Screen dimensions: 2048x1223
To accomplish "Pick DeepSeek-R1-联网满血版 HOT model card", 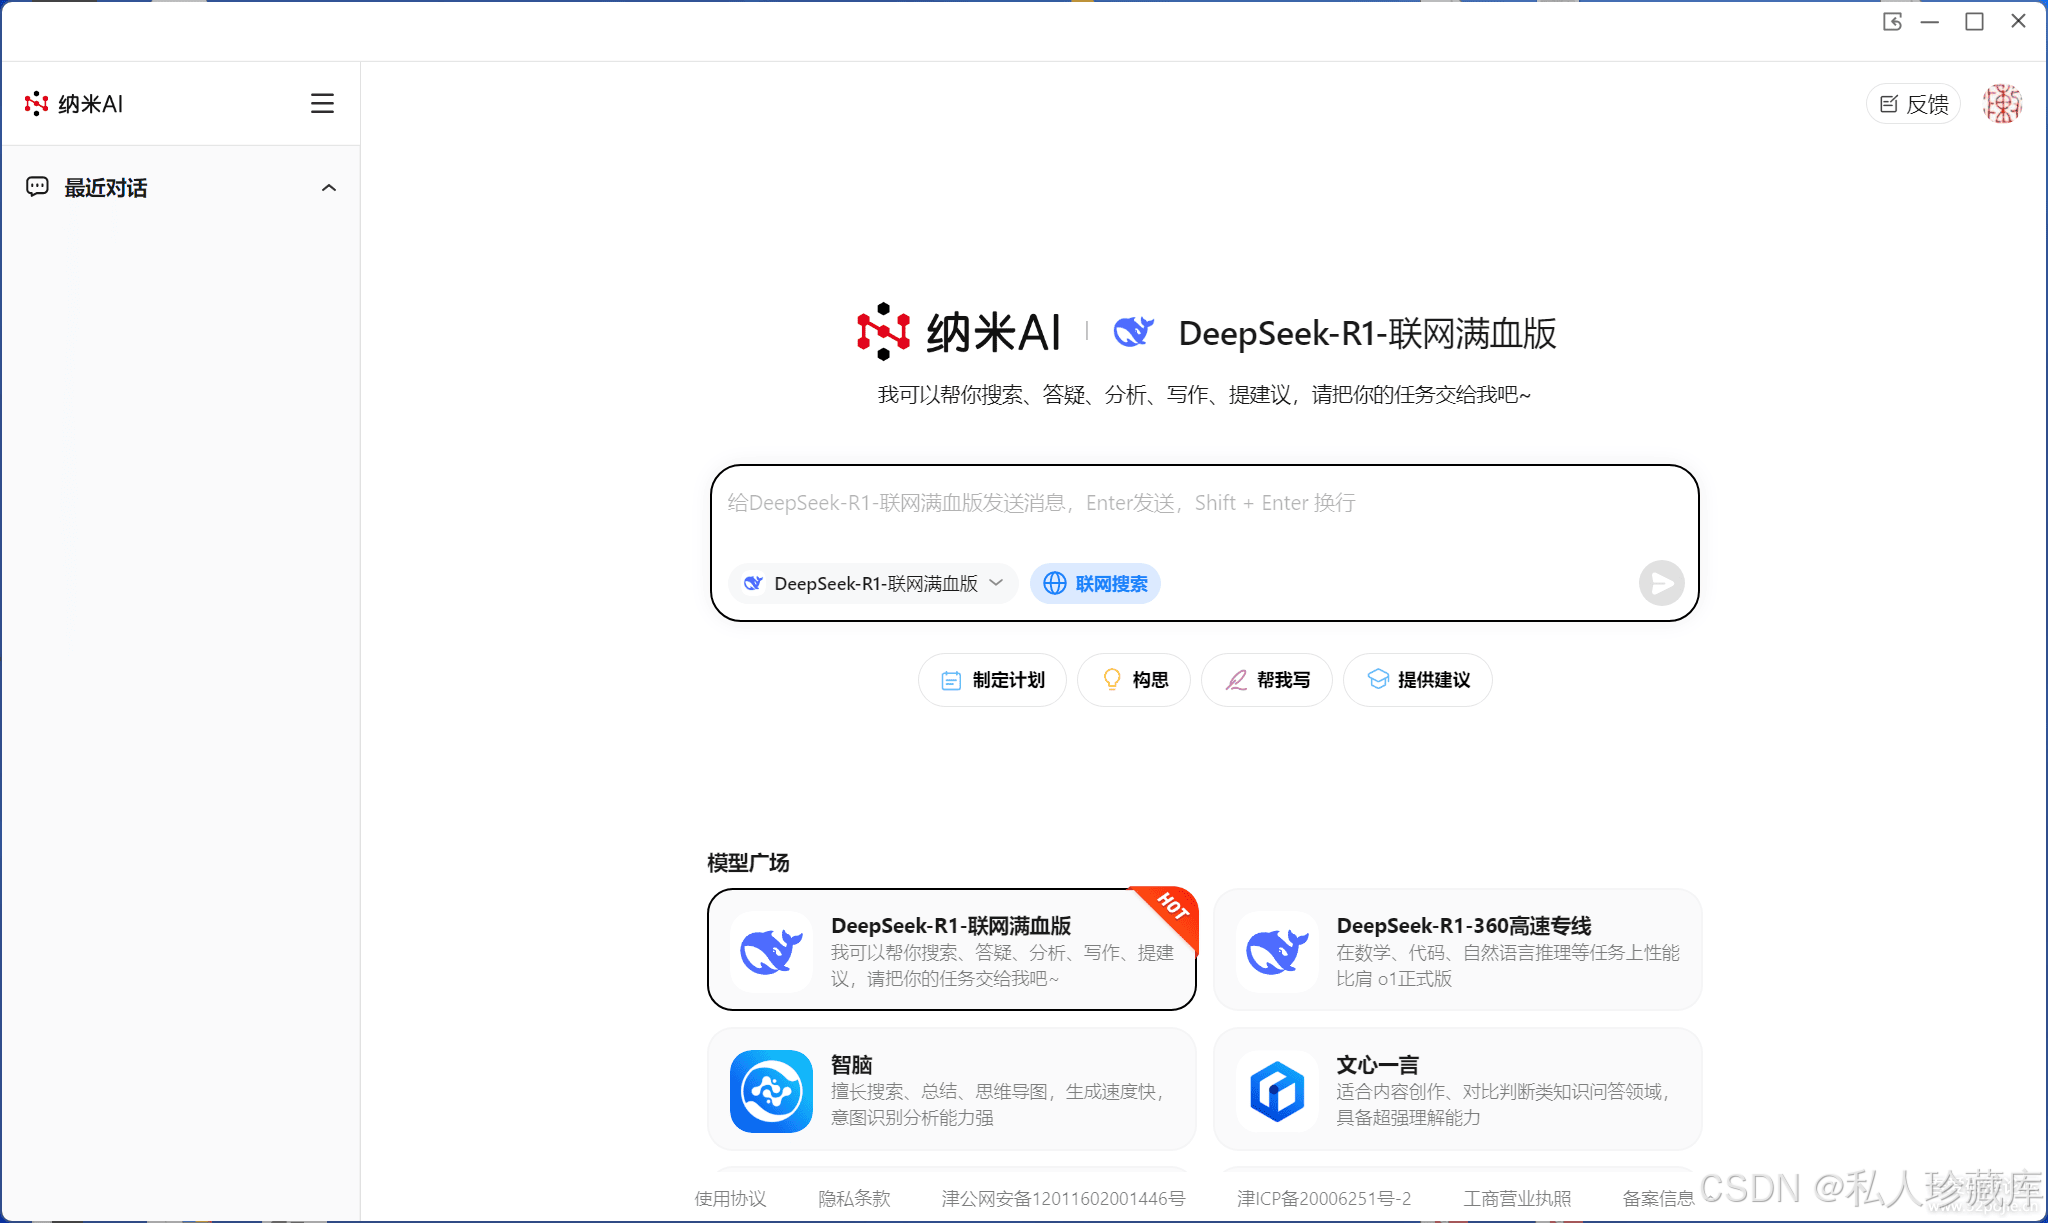I will tap(951, 950).
